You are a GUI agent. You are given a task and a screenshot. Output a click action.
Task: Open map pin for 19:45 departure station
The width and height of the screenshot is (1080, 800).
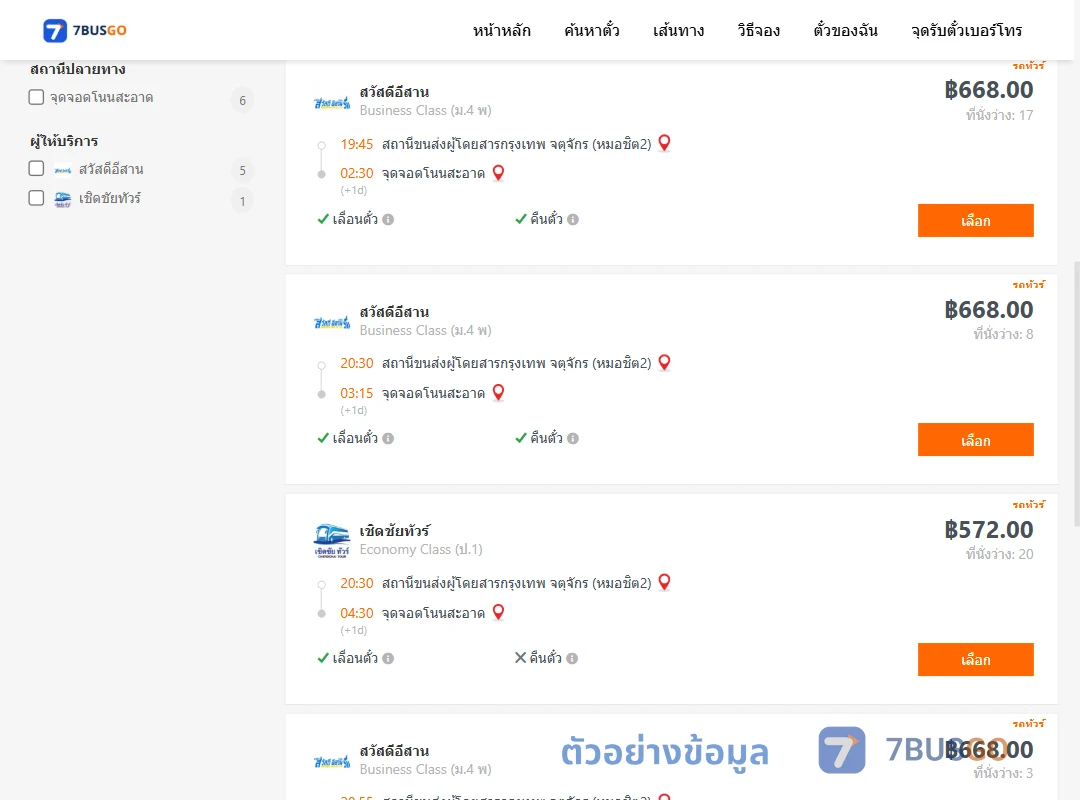tap(664, 143)
